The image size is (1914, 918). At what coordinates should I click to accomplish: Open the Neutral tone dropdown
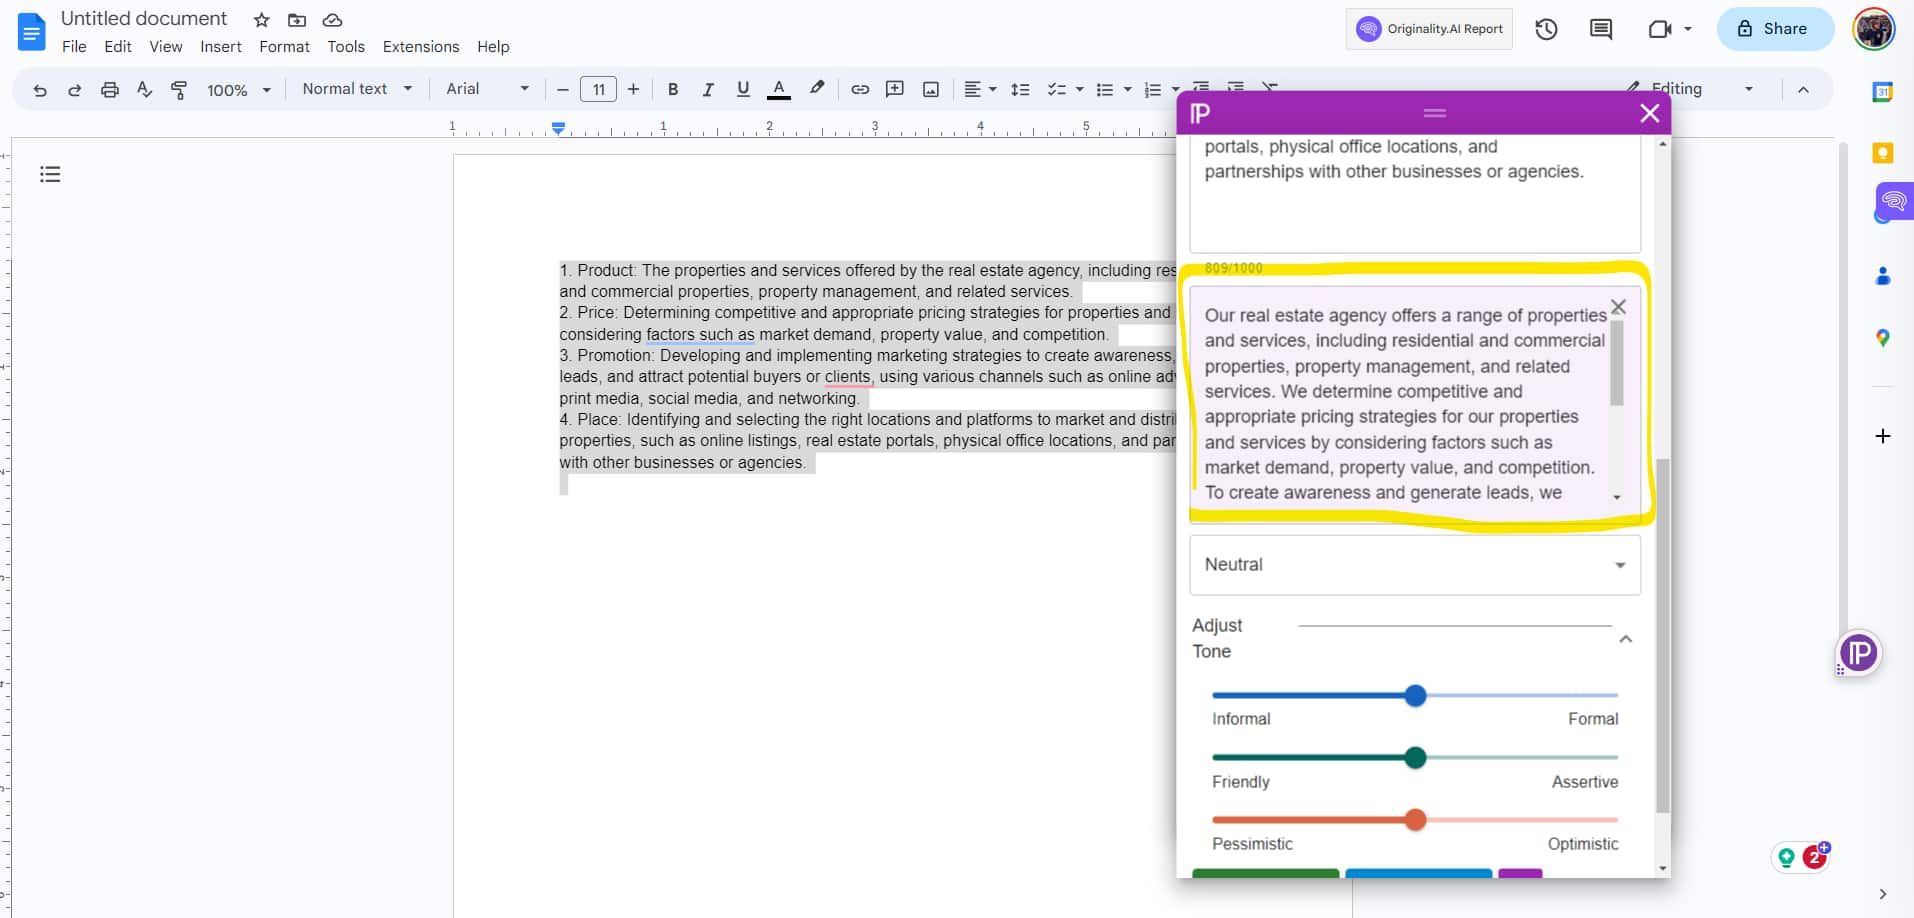[1414, 565]
